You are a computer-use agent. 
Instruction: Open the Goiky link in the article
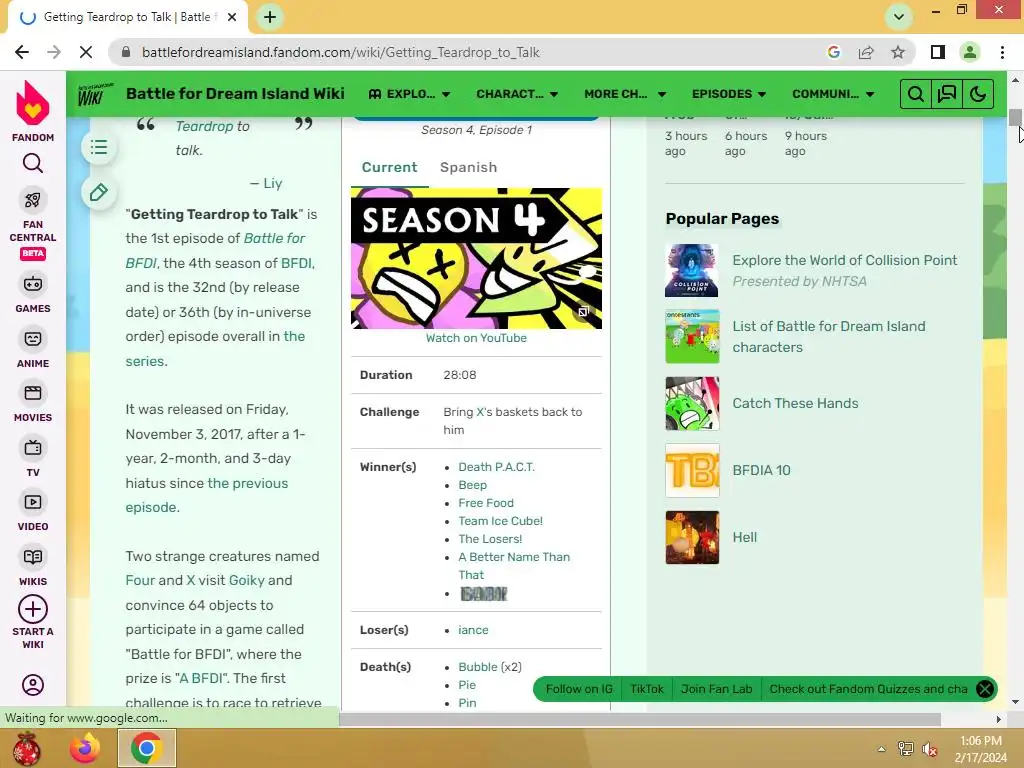(x=247, y=580)
